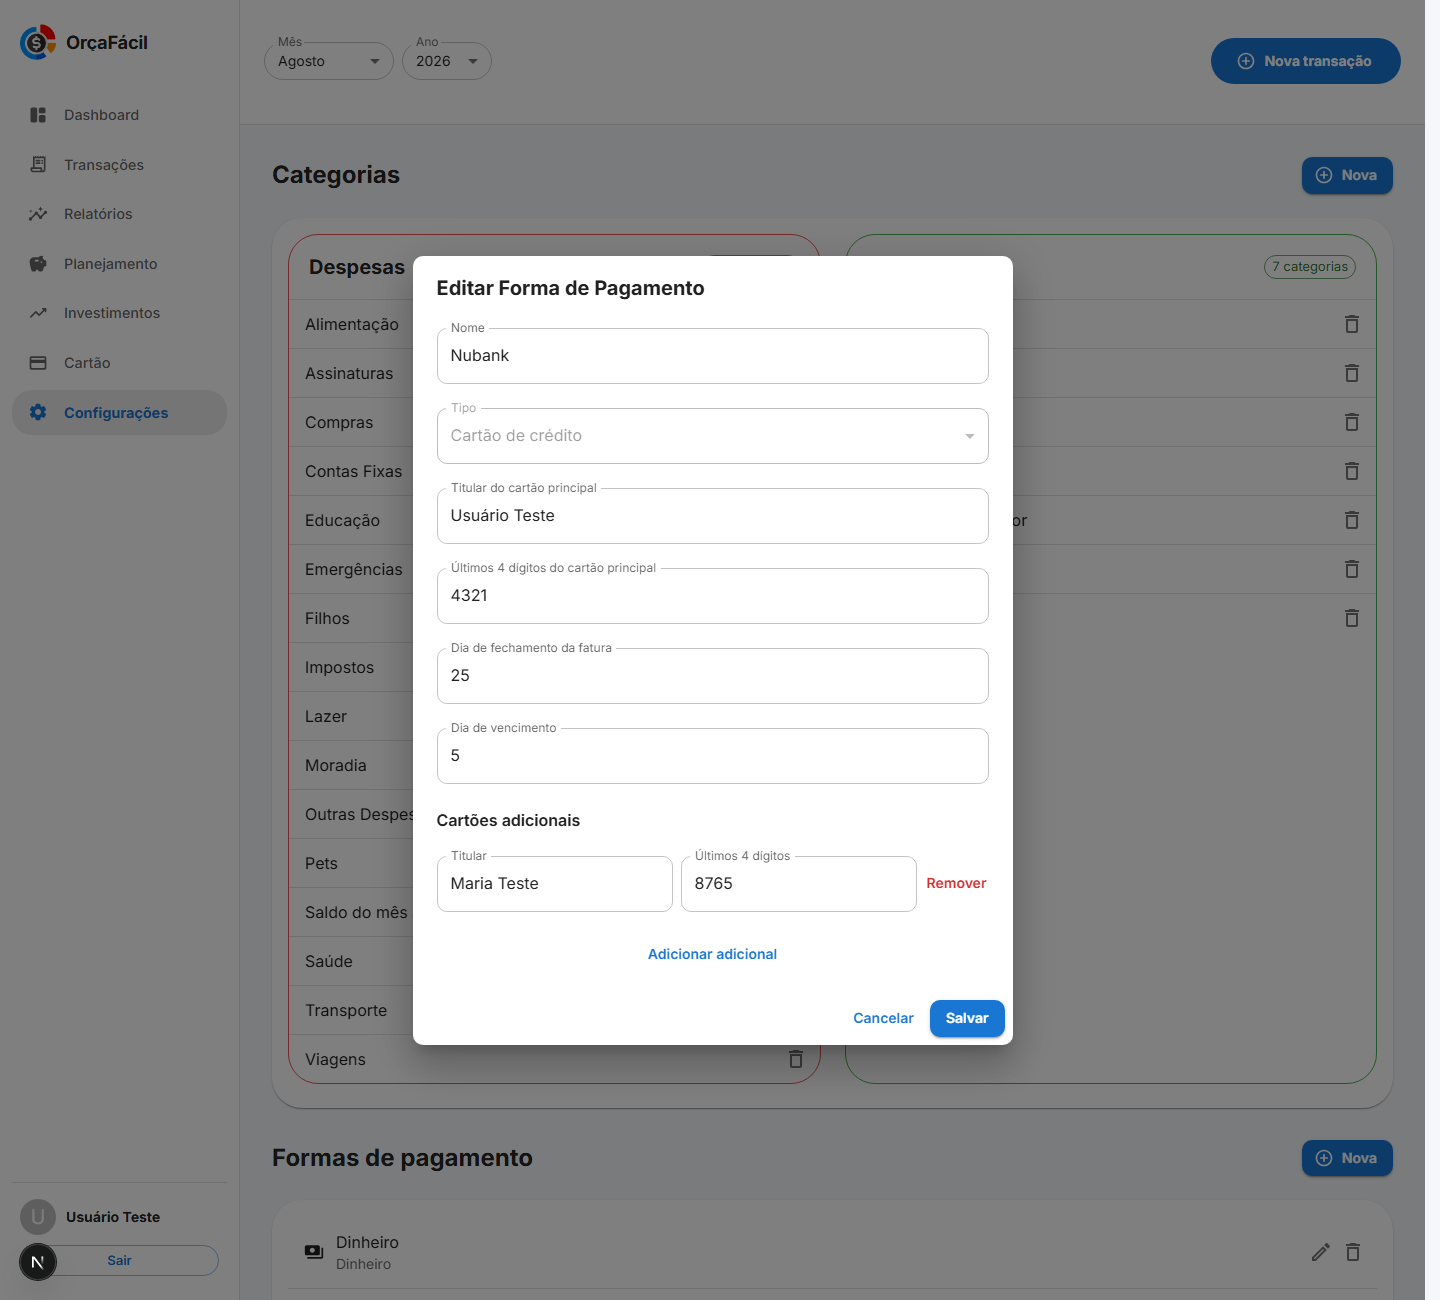The height and width of the screenshot is (1300, 1440).
Task: Navigate to Planejamento
Action: pyautogui.click(x=119, y=264)
